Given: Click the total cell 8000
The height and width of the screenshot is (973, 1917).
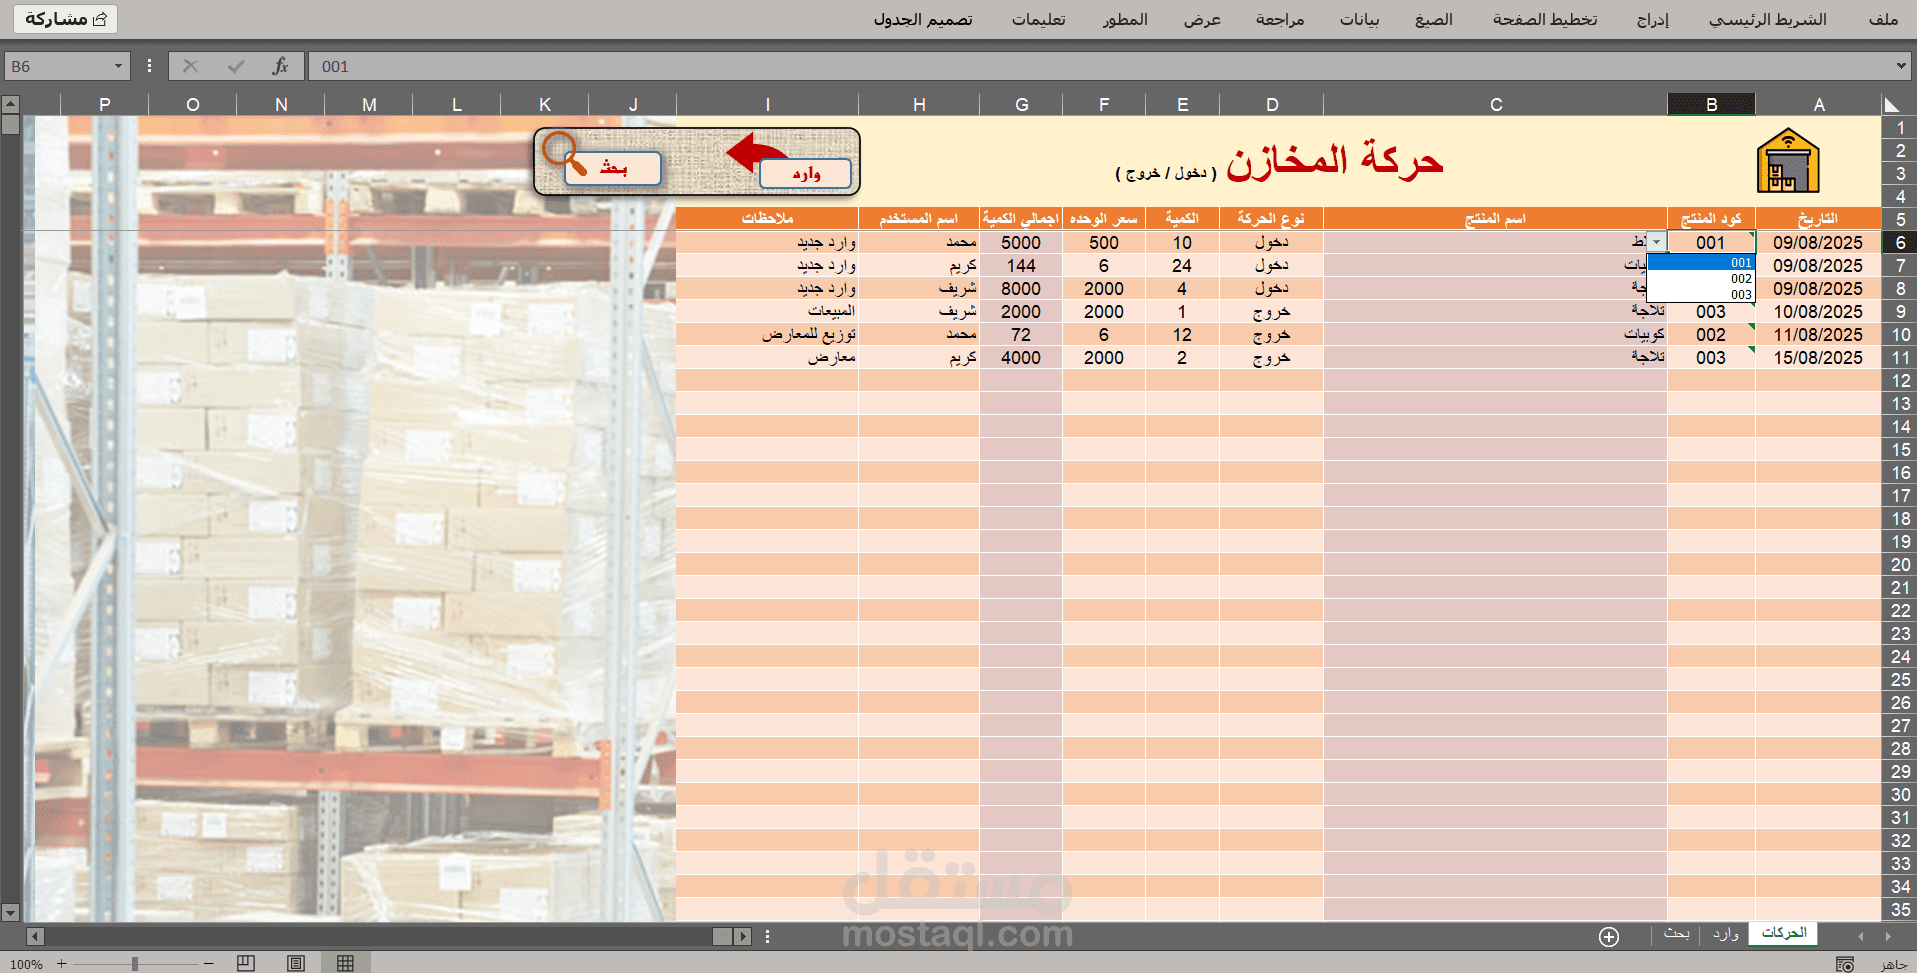Looking at the screenshot, I should tap(1021, 289).
